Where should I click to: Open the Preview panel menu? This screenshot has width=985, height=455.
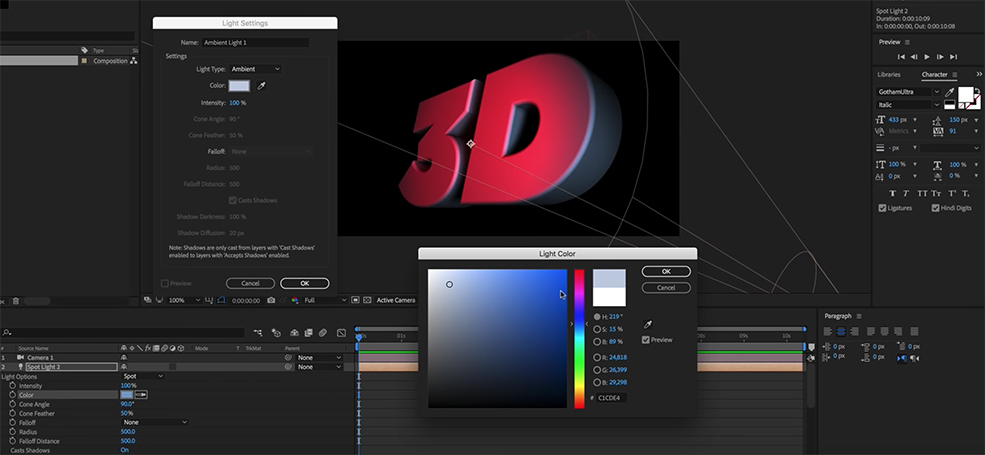(x=906, y=42)
